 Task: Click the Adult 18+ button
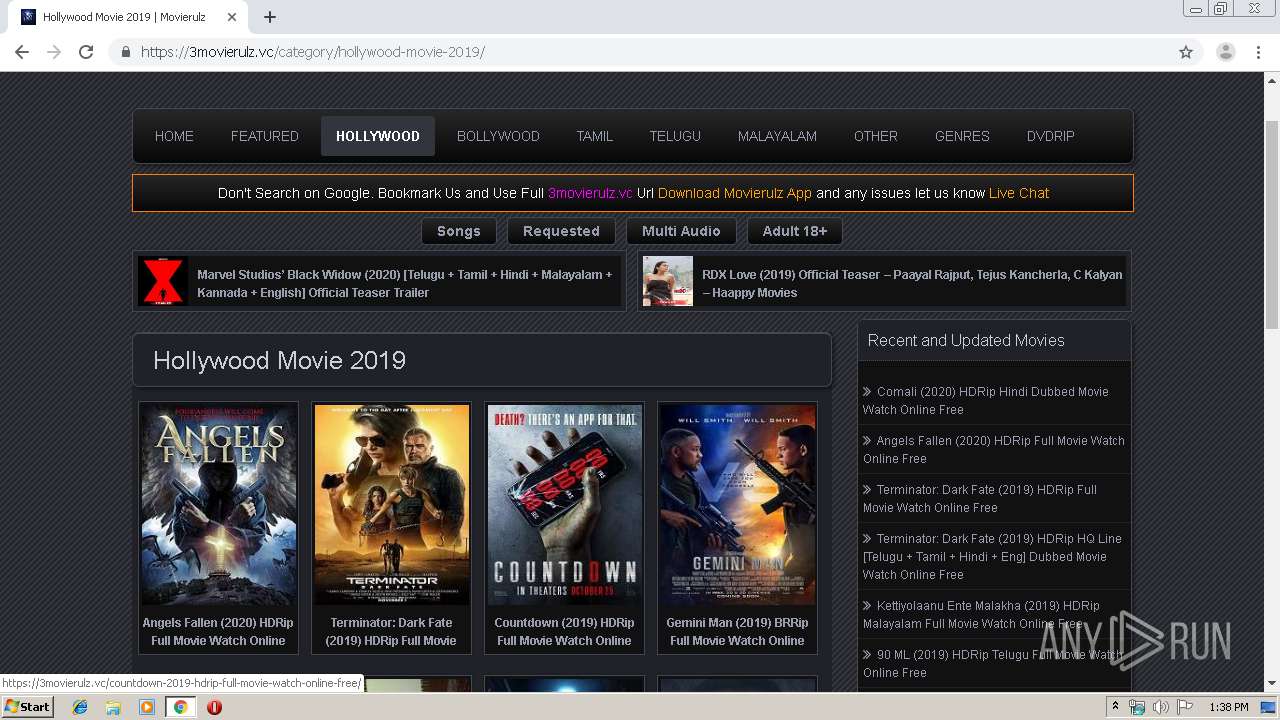795,231
